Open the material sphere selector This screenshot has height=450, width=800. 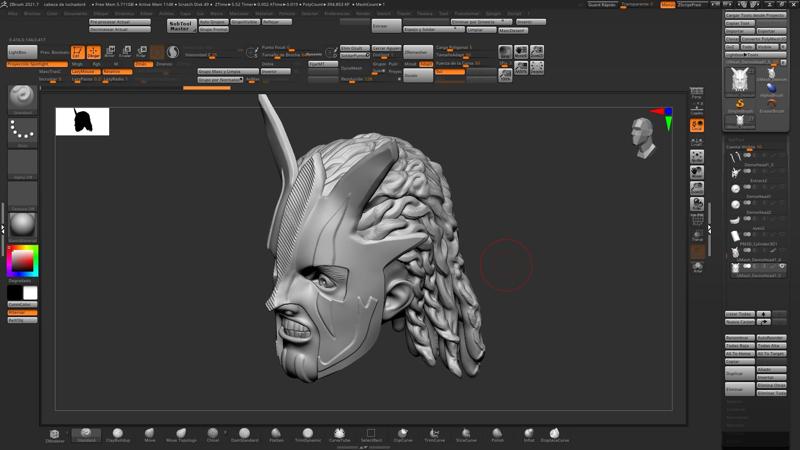point(22,226)
